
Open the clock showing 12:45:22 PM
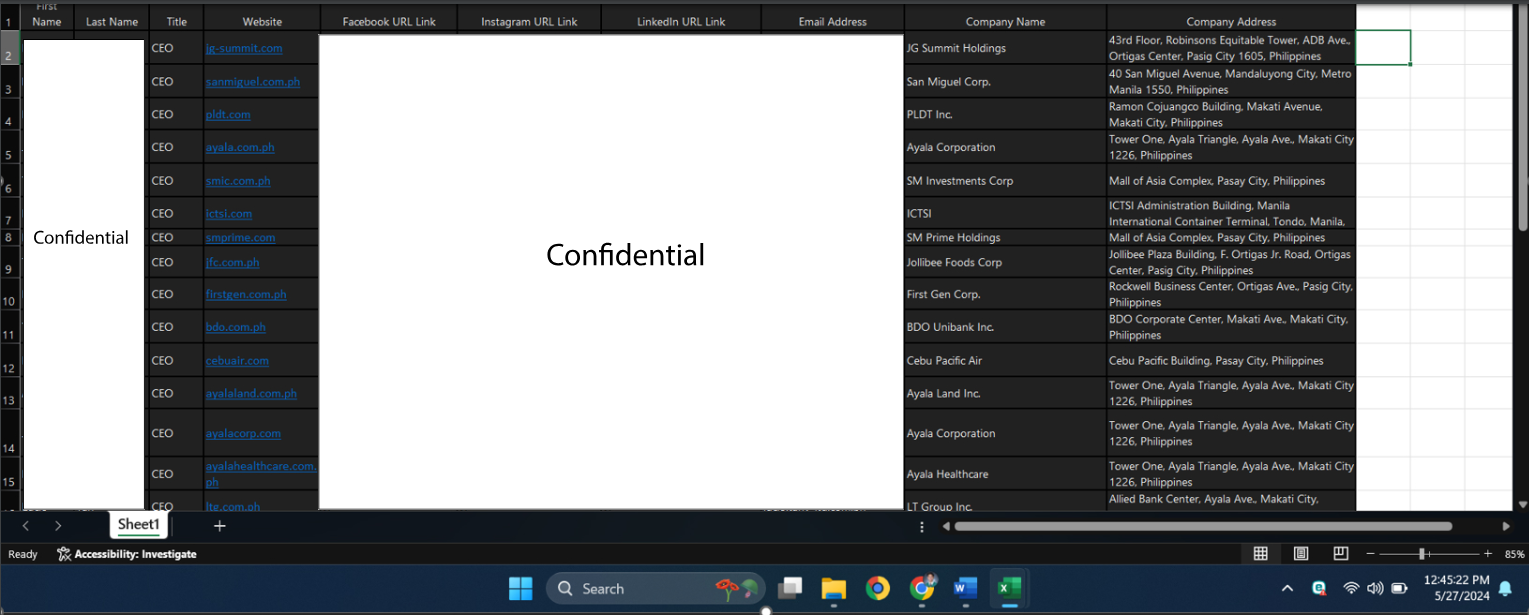coord(1455,587)
